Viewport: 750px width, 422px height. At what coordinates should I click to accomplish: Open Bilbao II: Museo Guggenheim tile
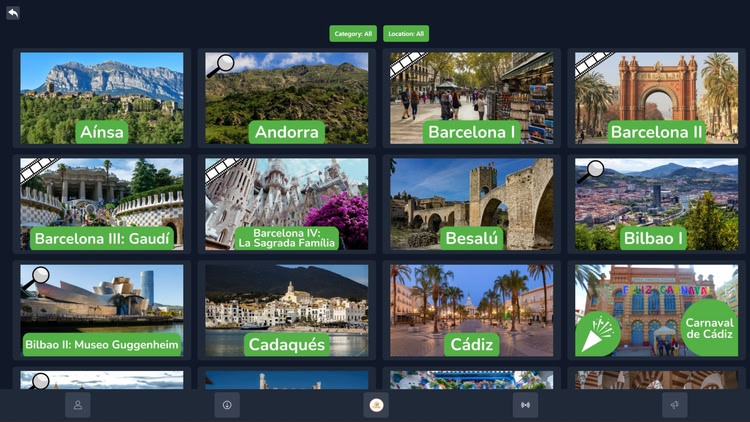[102, 310]
